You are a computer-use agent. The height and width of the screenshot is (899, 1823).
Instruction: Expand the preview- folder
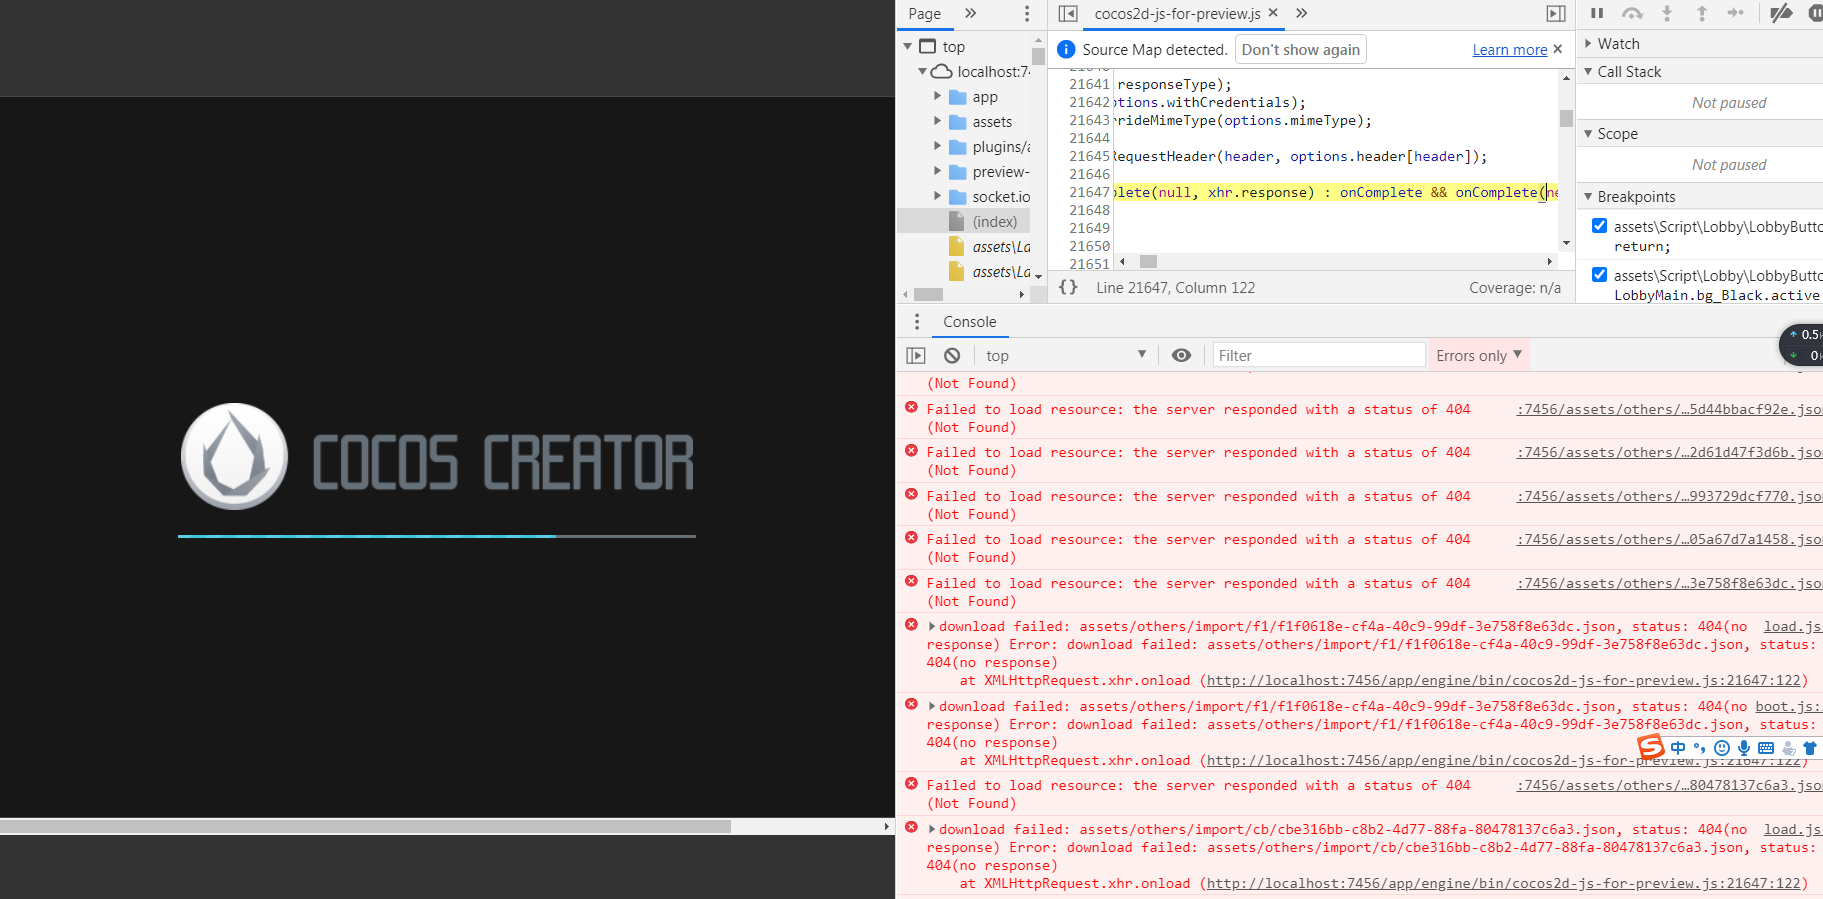point(938,171)
